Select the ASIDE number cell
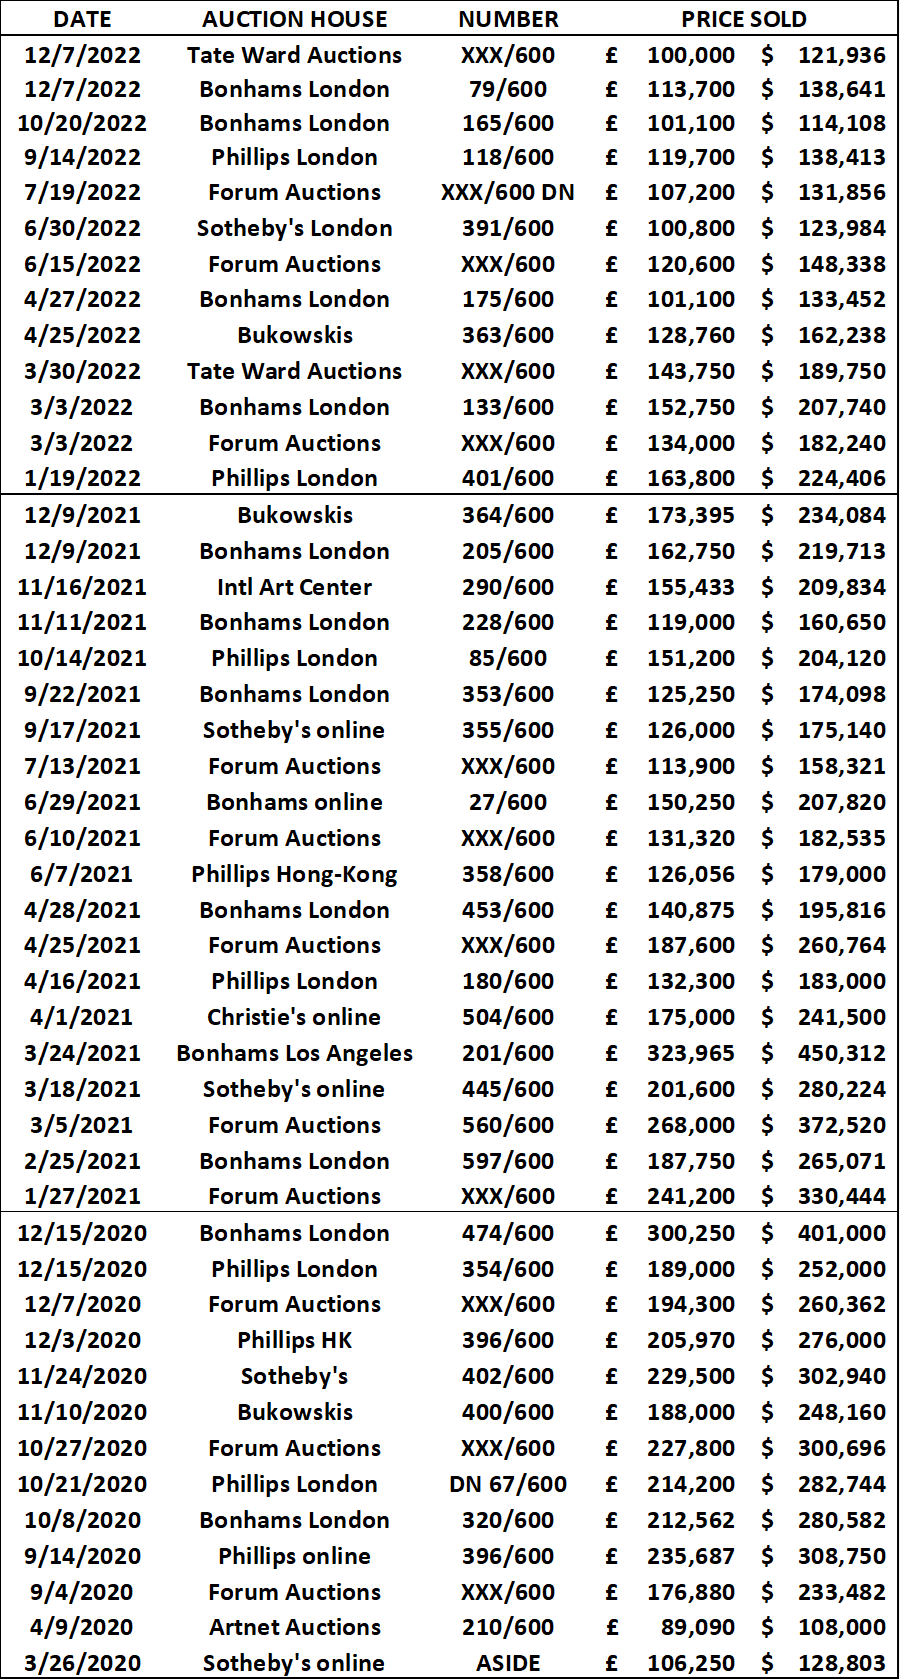The image size is (900, 1680). pyautogui.click(x=508, y=1663)
